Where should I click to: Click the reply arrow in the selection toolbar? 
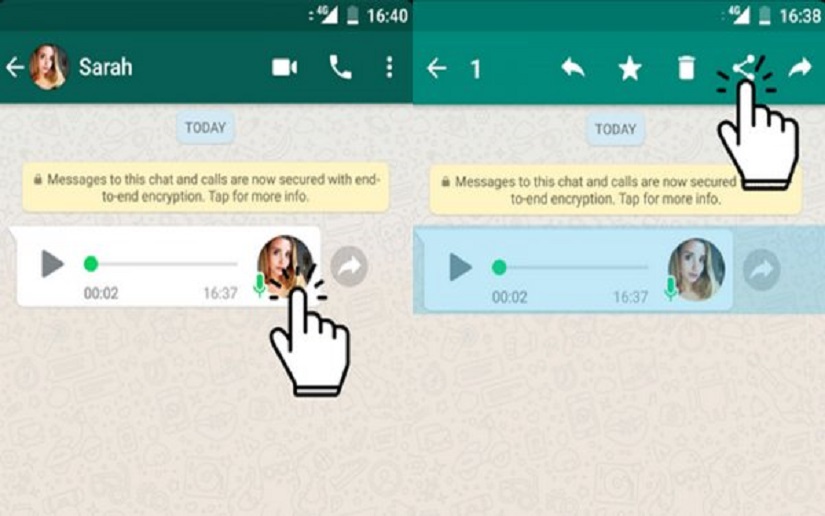(573, 68)
